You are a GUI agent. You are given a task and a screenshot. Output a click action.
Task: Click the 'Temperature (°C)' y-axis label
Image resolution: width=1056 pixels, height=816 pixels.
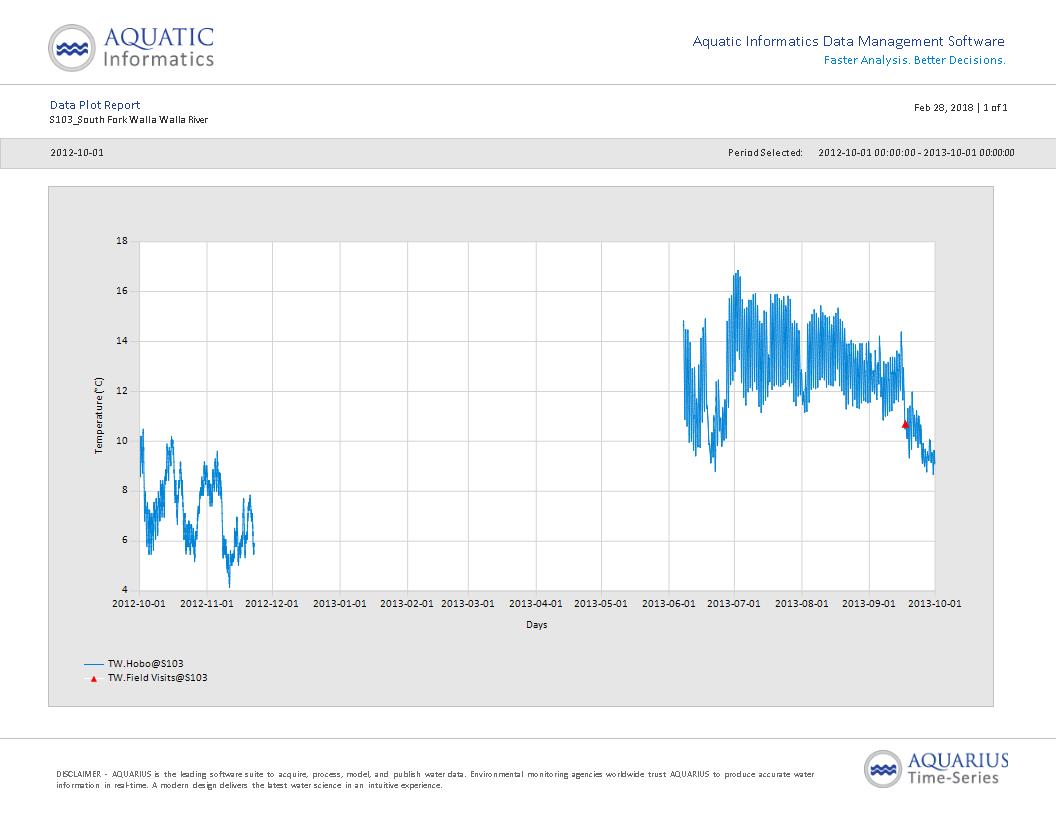(99, 415)
